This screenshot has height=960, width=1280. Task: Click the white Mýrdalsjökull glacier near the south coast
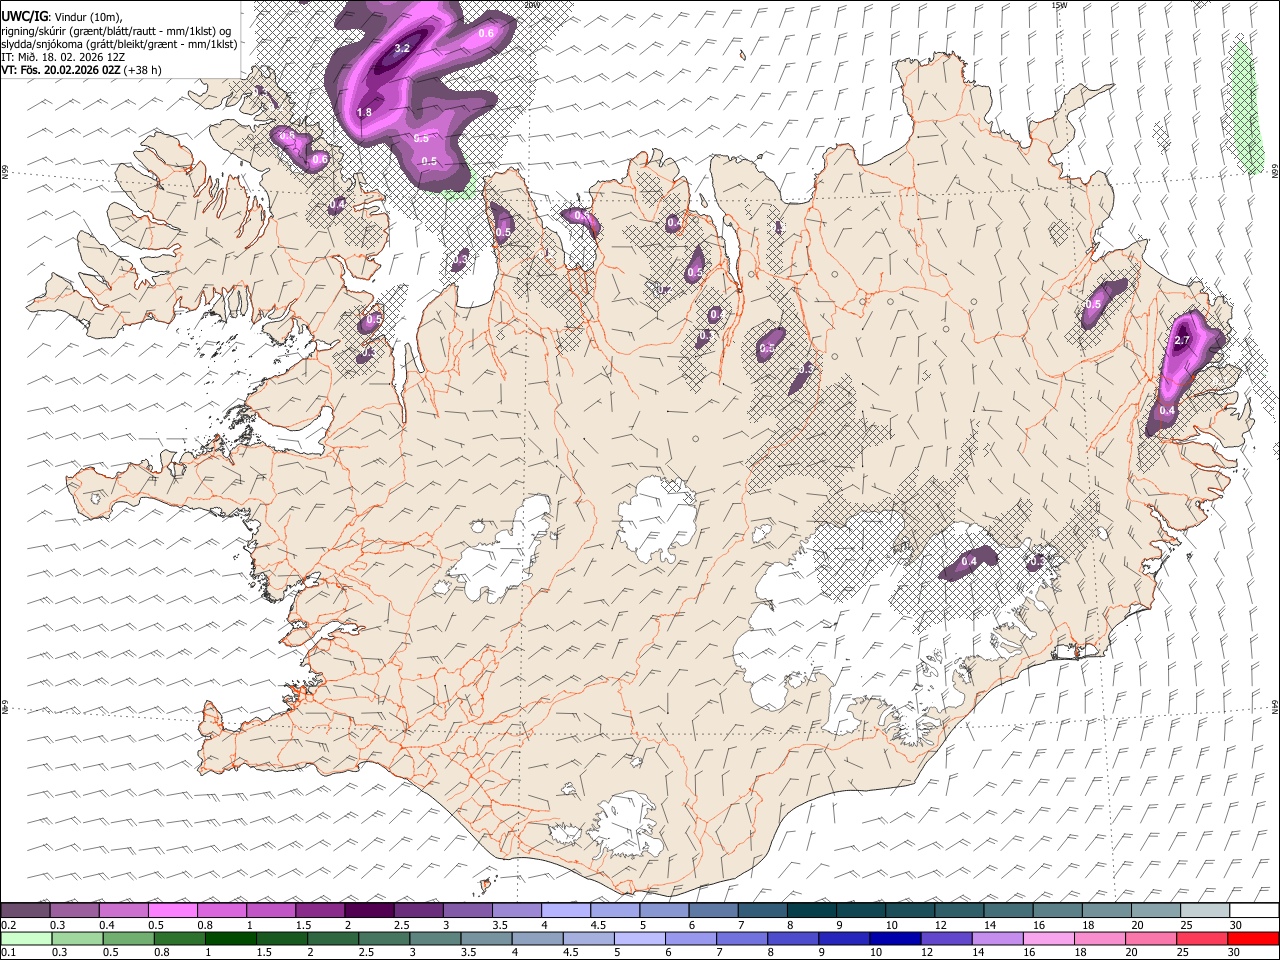click(628, 826)
